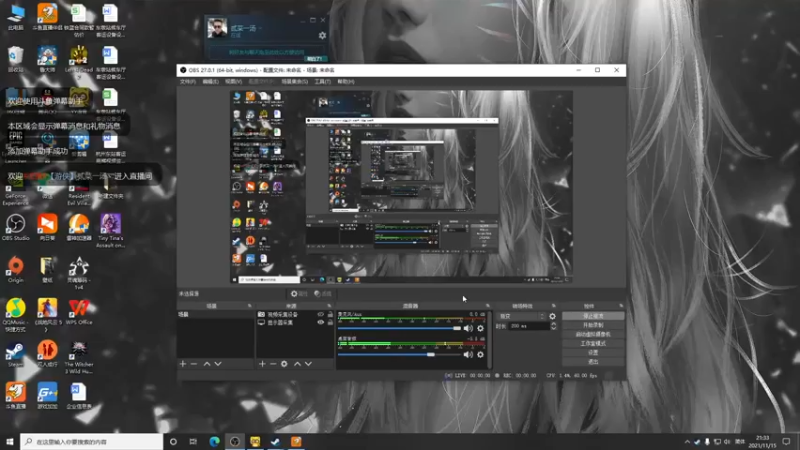Click the gear icon in the chat popup window

tap(322, 36)
